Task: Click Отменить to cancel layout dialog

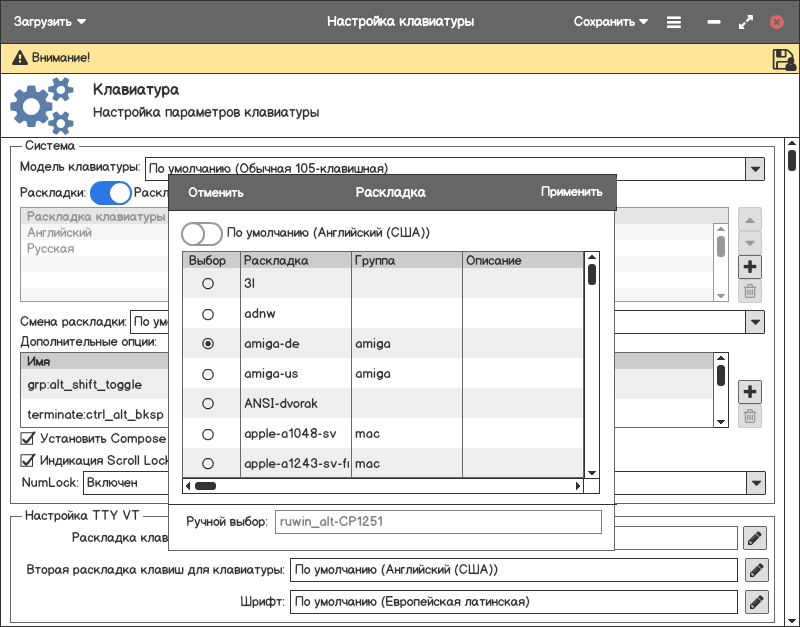Action: point(216,193)
